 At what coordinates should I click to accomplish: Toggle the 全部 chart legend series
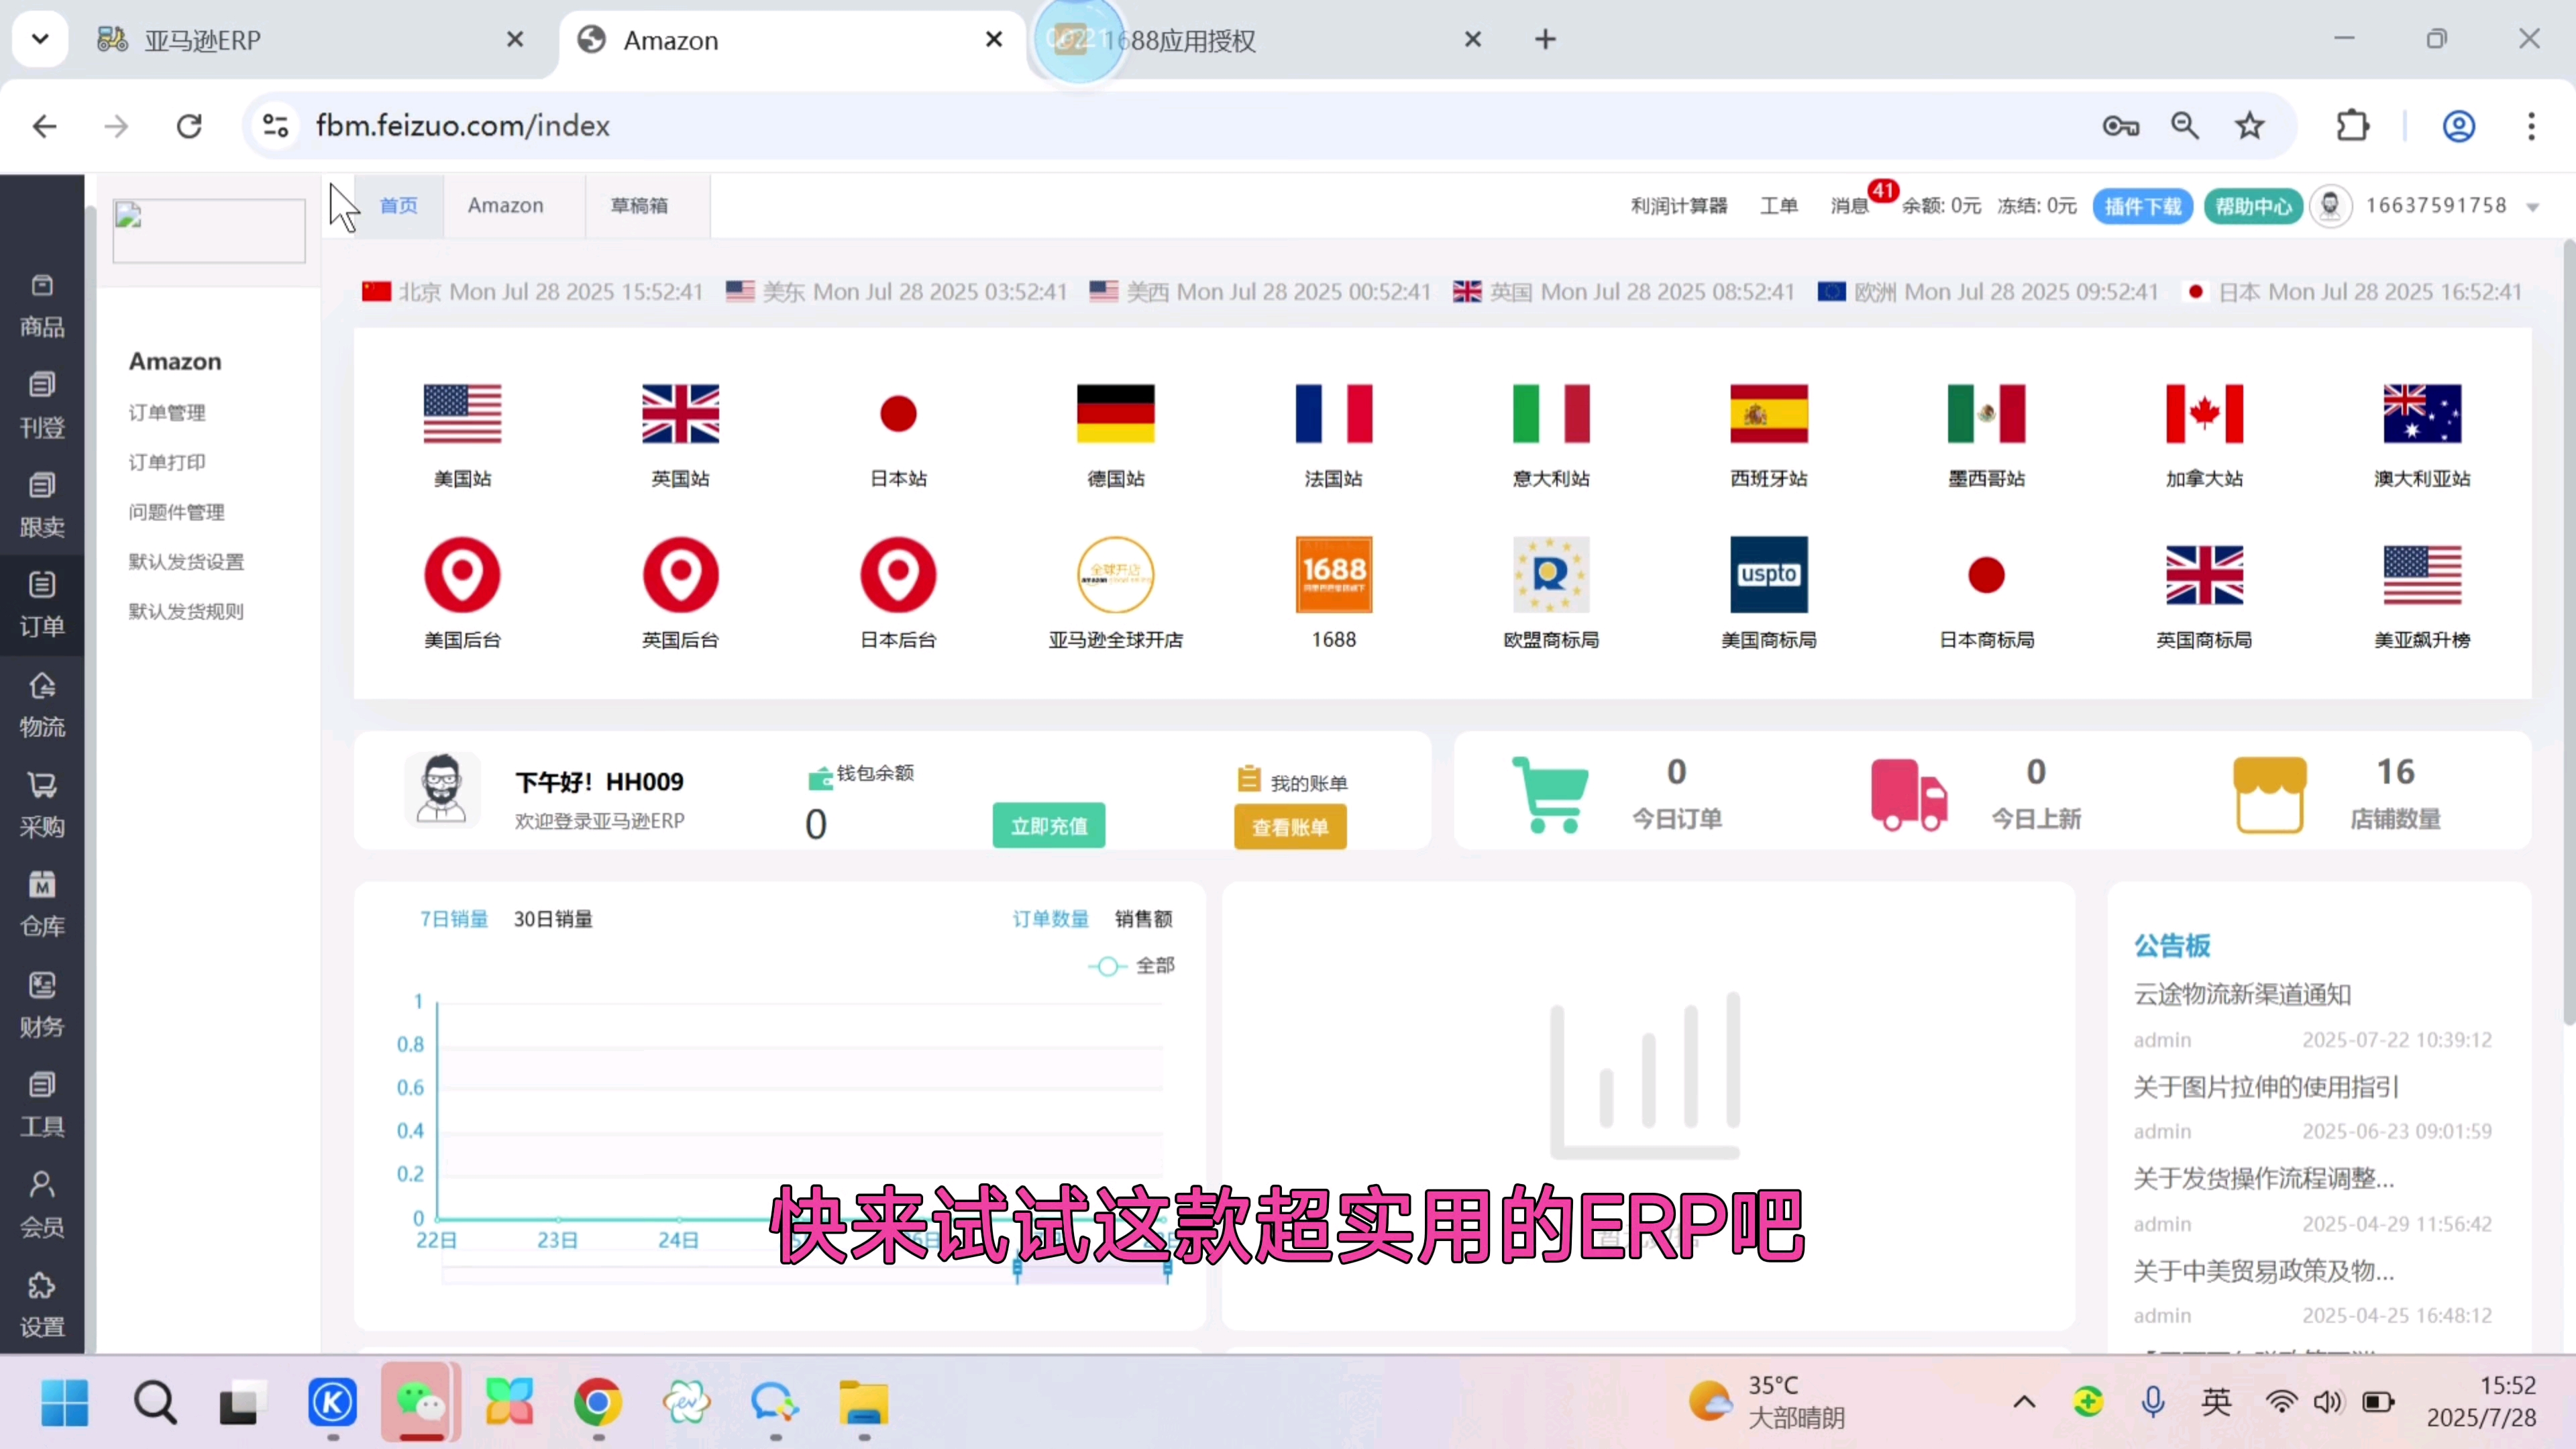pos(1131,966)
